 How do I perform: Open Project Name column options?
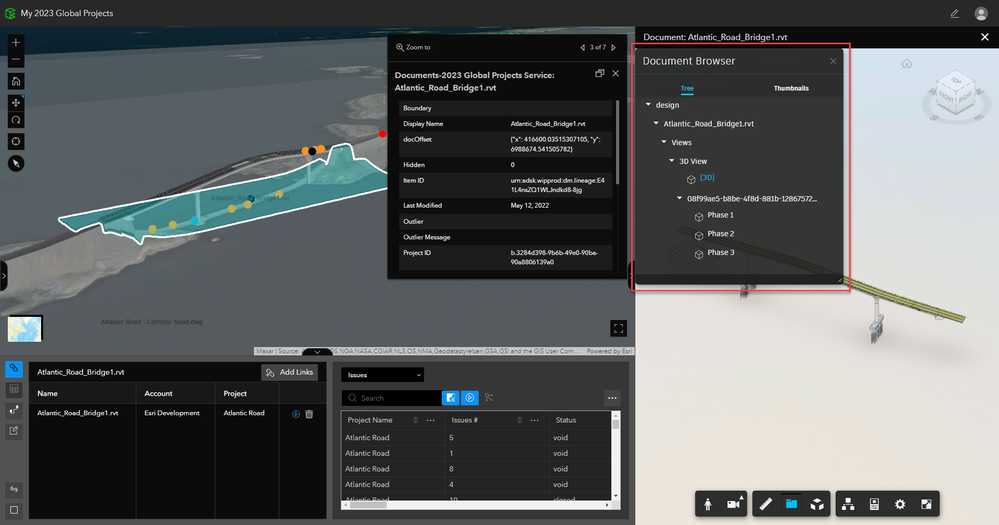point(431,420)
